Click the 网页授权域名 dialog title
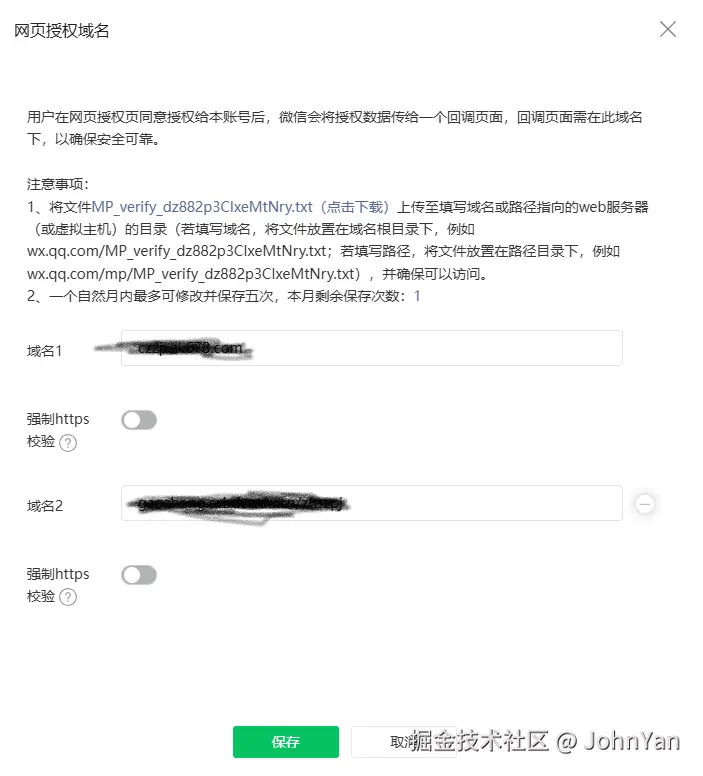The image size is (703, 776). pos(61,31)
